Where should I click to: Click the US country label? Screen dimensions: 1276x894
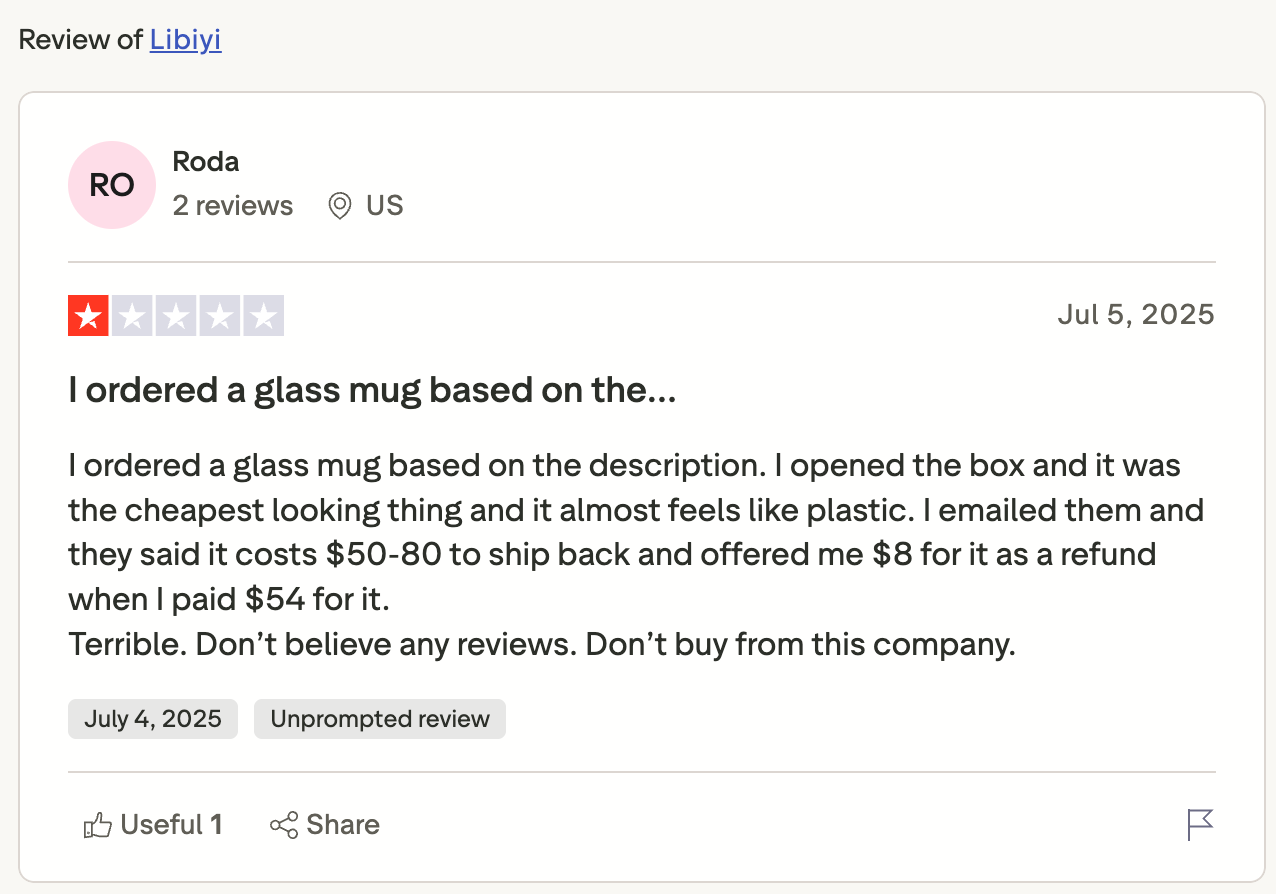385,206
